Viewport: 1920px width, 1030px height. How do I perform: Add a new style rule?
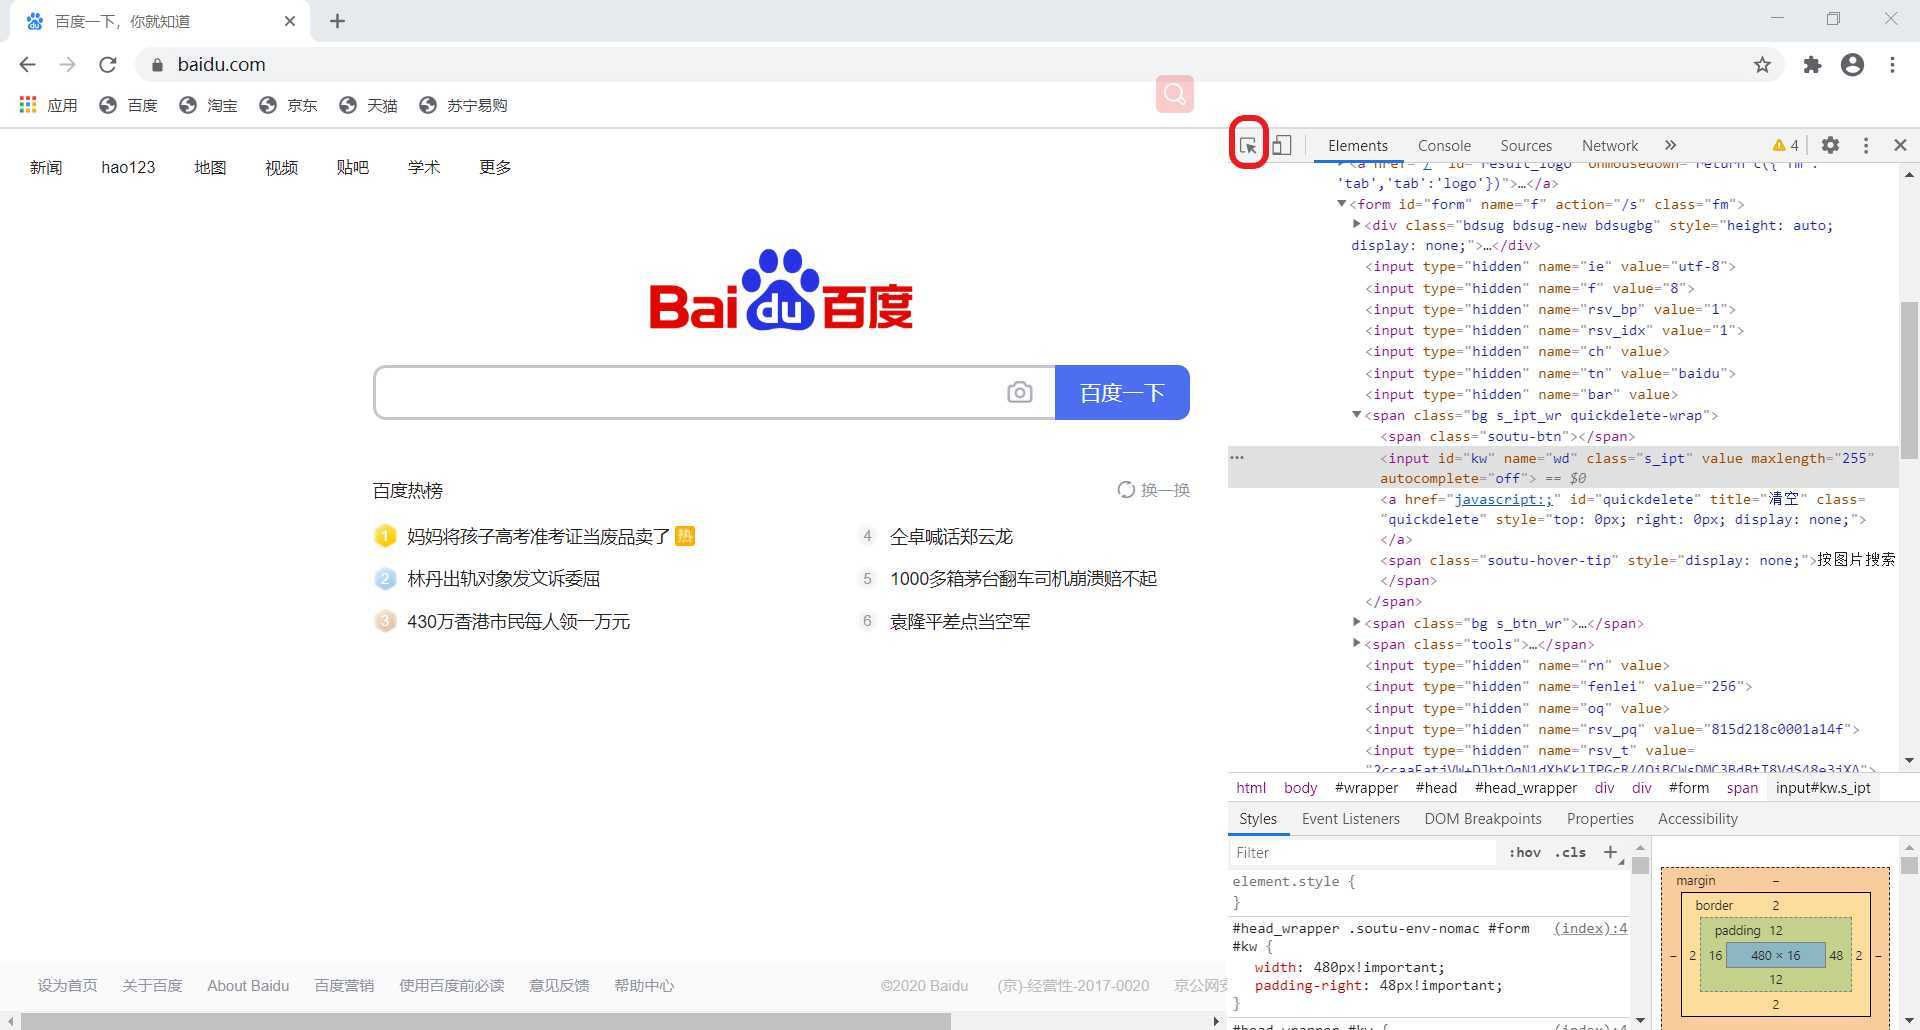1610,852
